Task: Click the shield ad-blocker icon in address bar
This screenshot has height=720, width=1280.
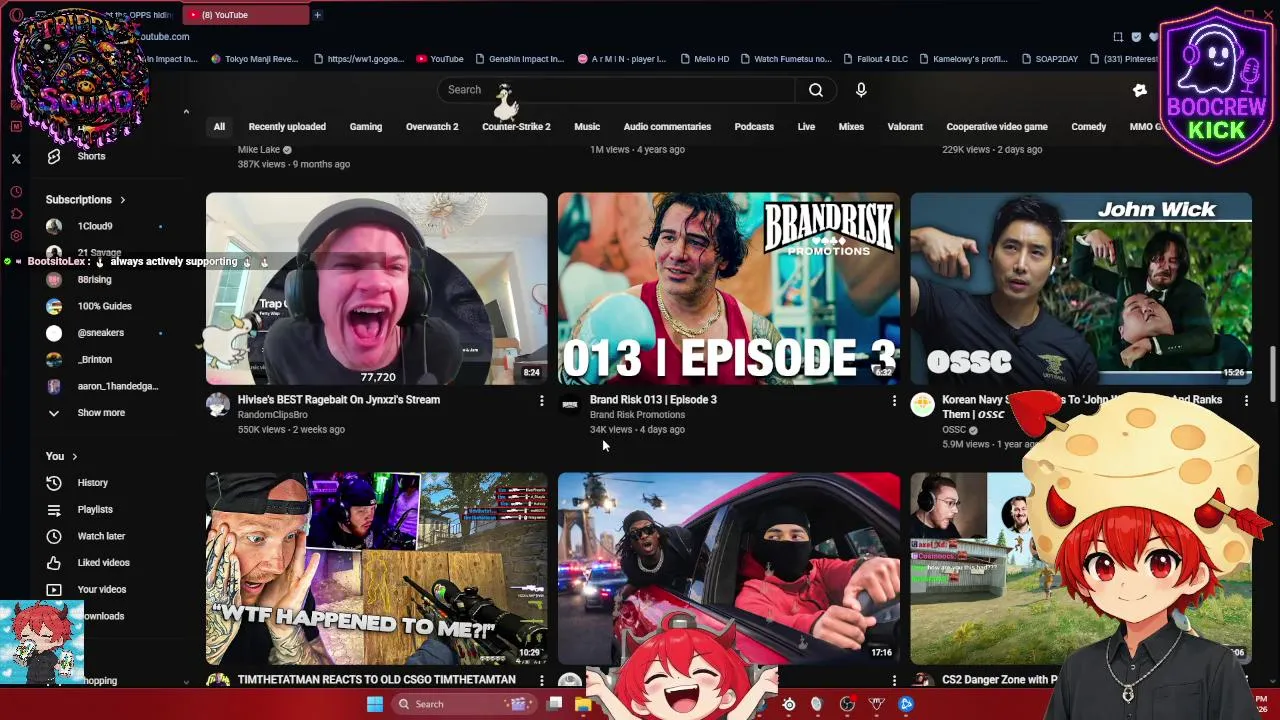Action: [1136, 37]
